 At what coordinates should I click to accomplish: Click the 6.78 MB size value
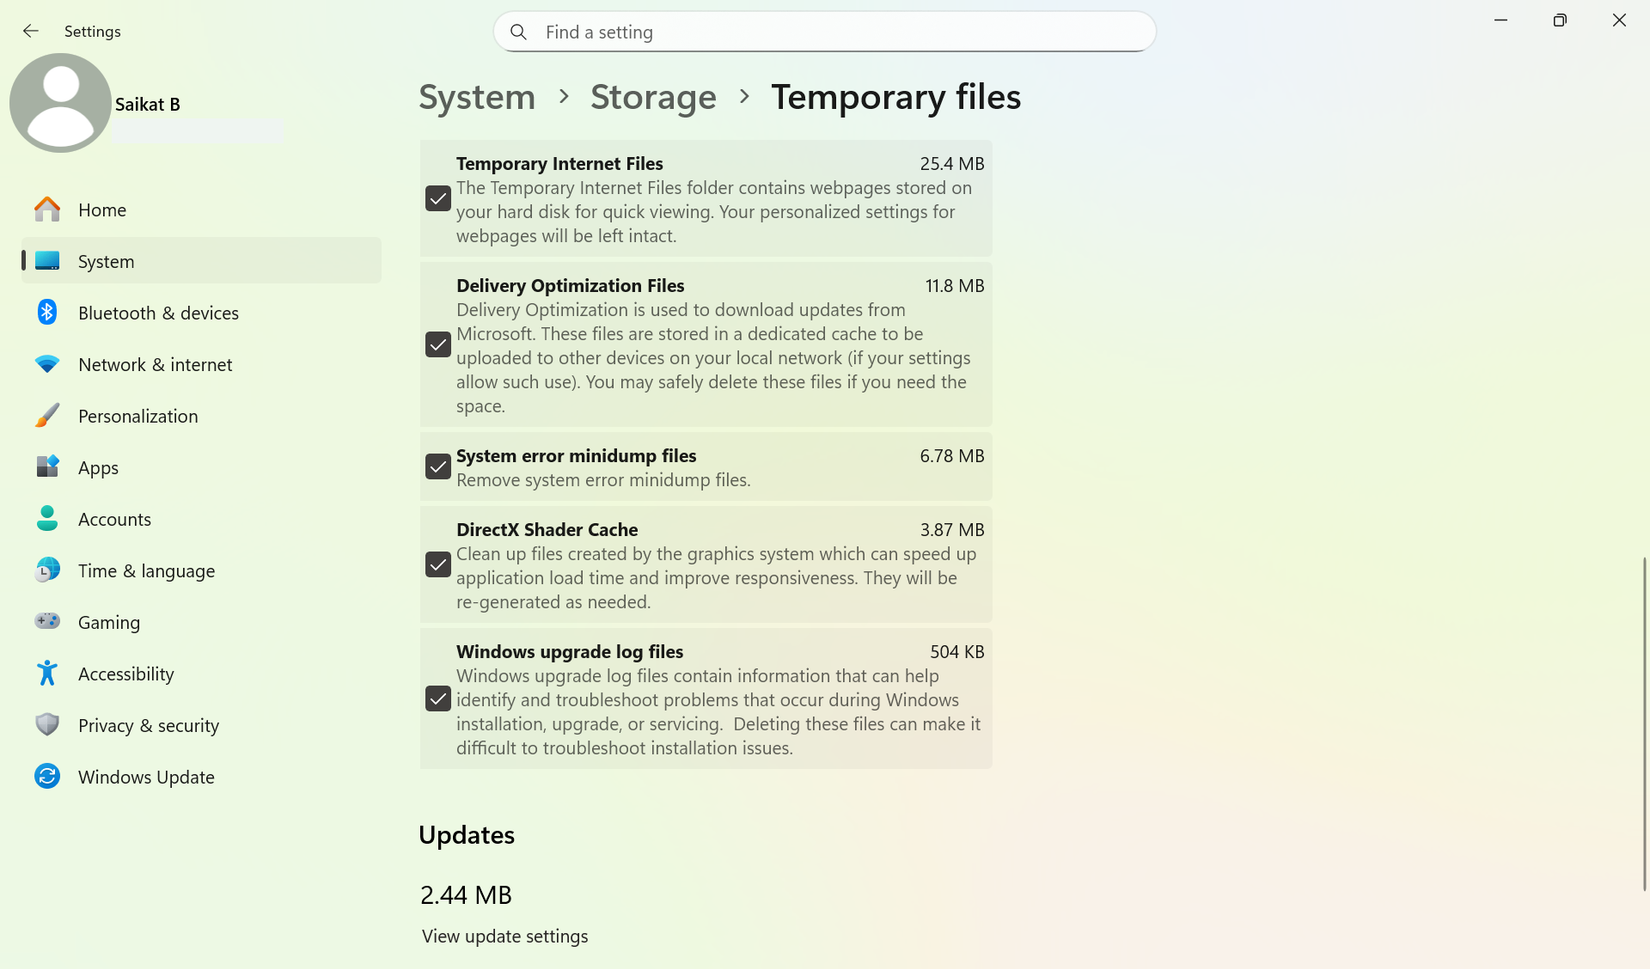coord(952,455)
